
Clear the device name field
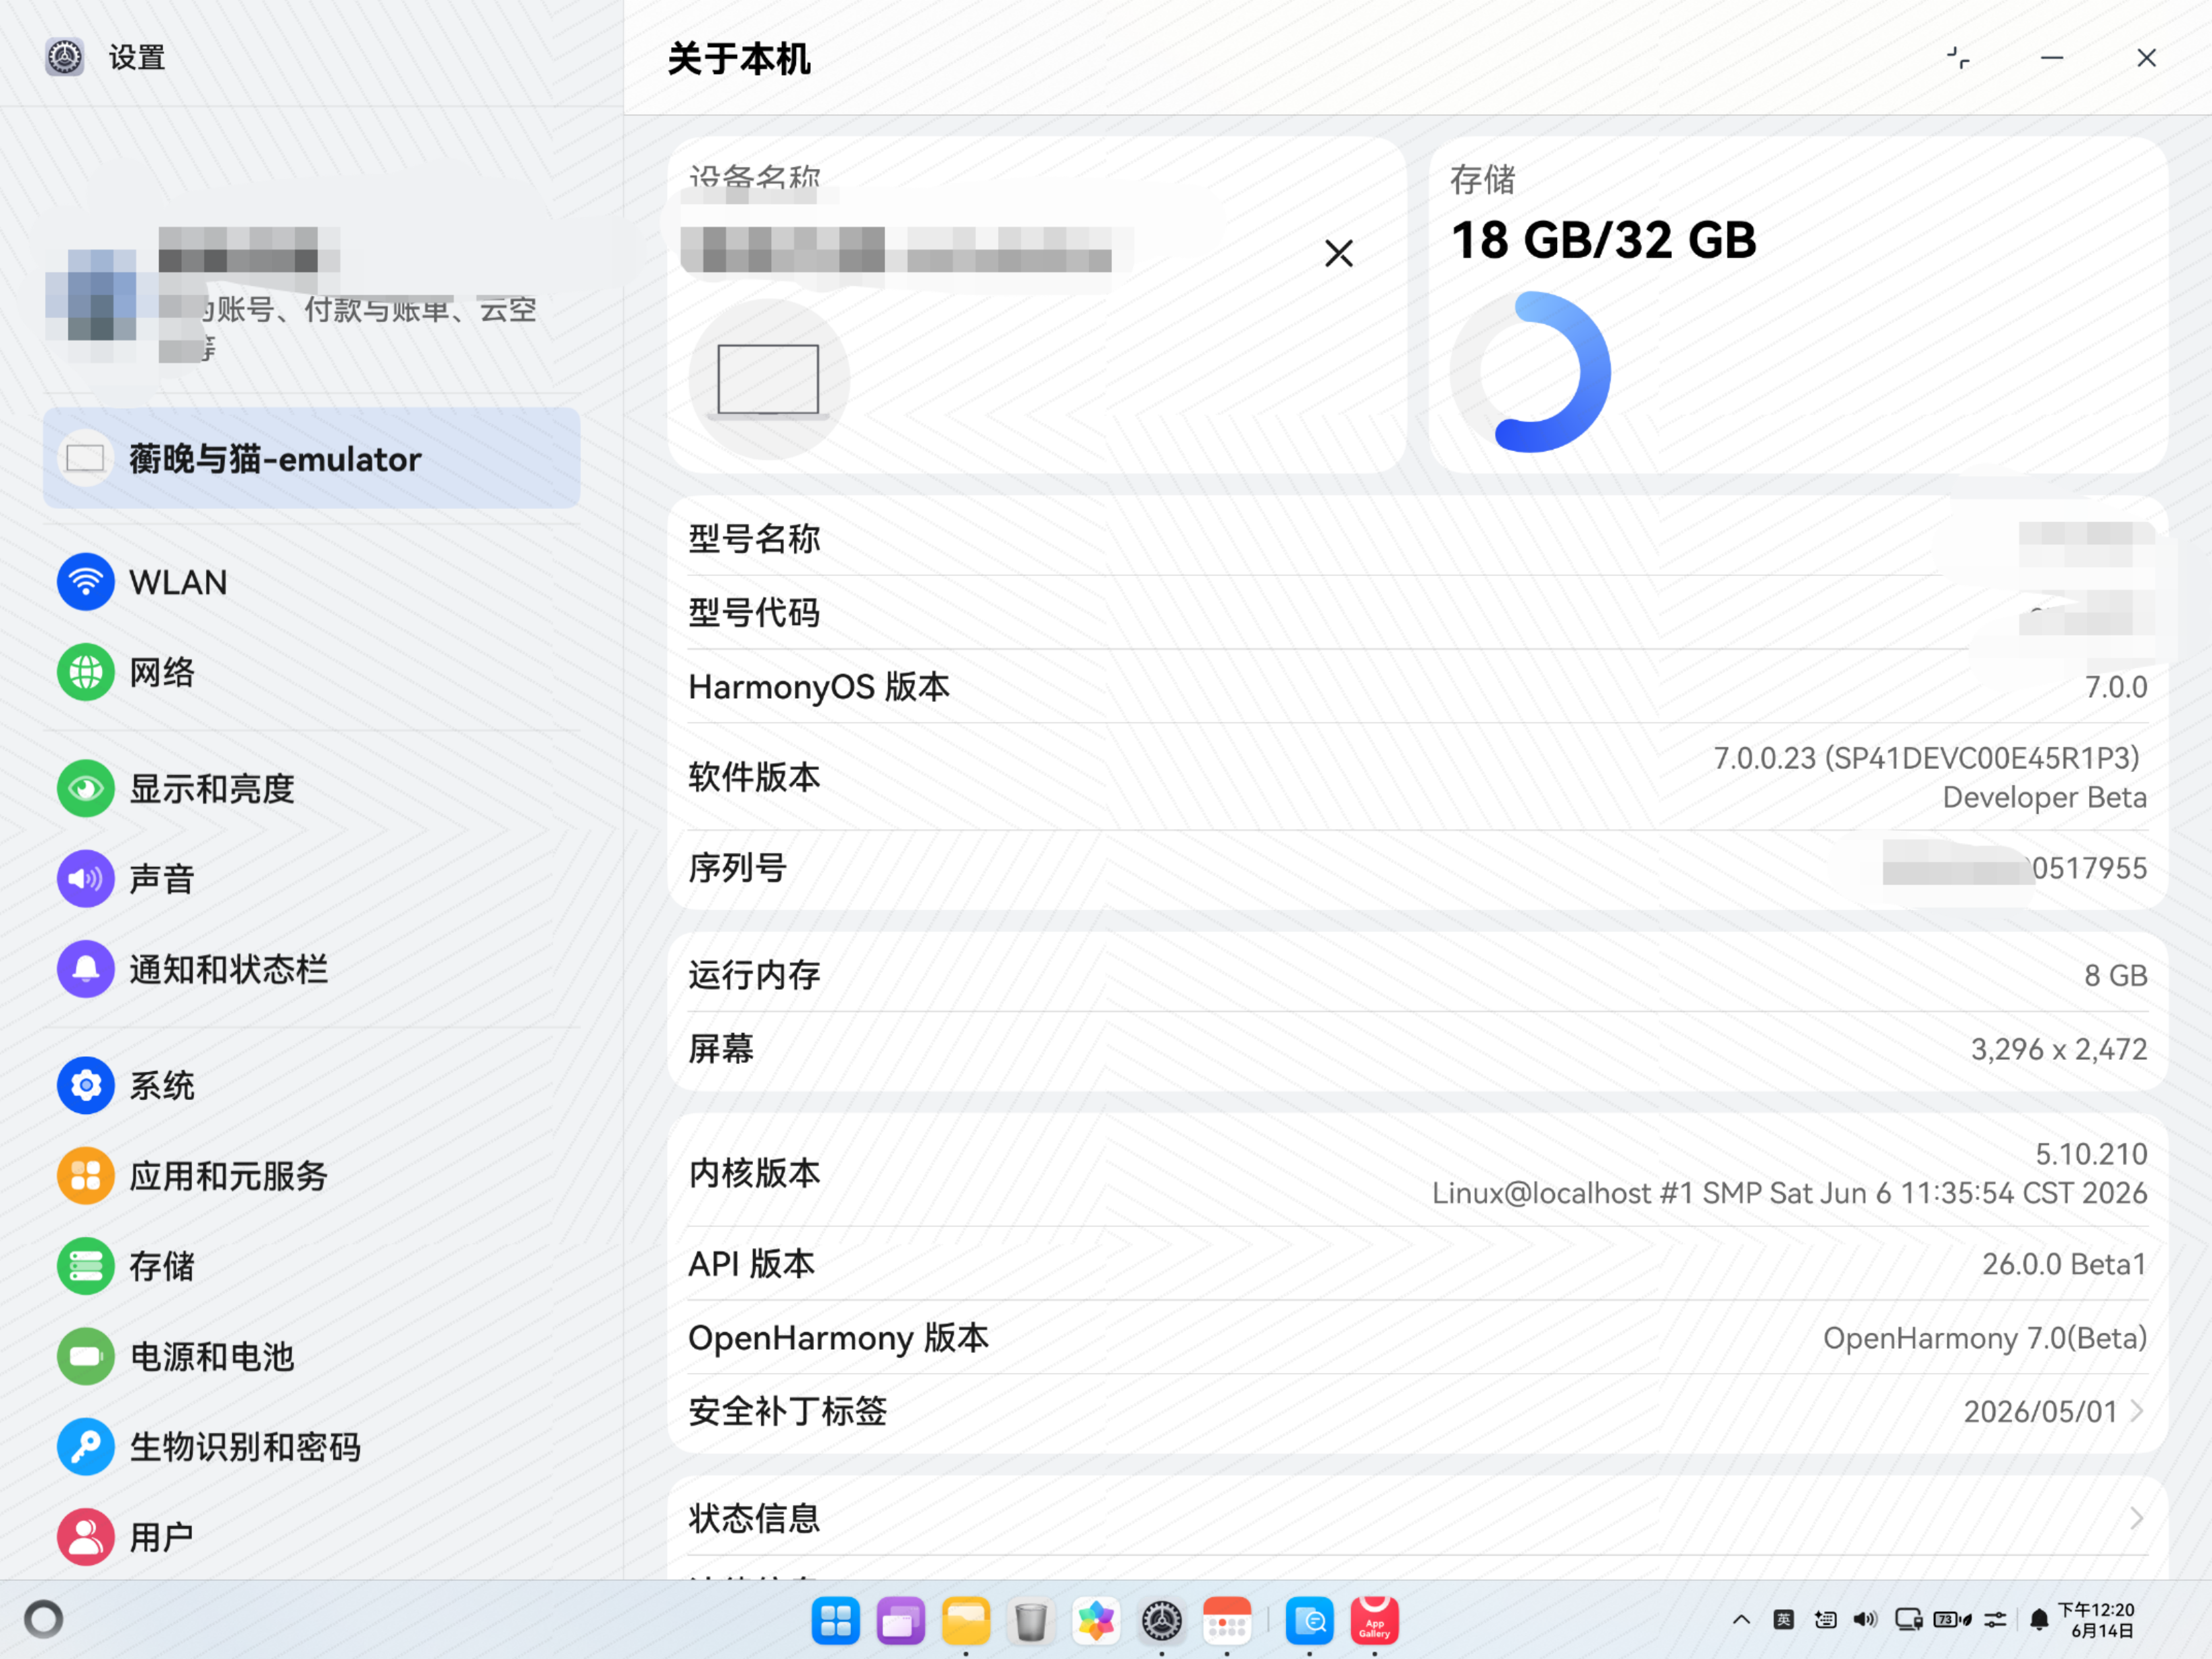(1338, 253)
